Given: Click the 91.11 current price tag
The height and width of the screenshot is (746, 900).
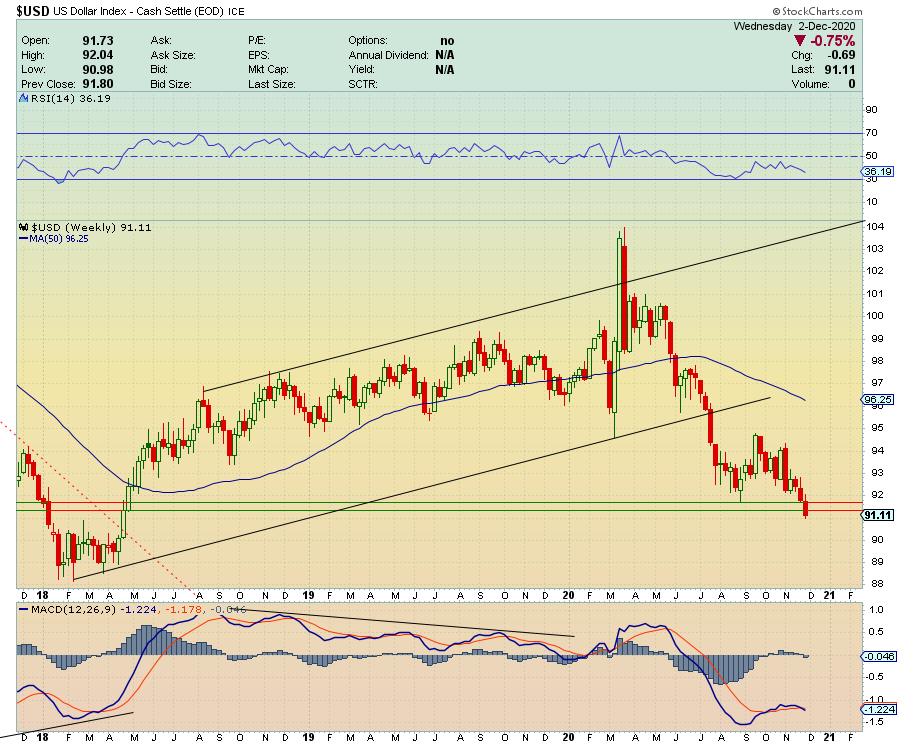Looking at the screenshot, I should [878, 515].
